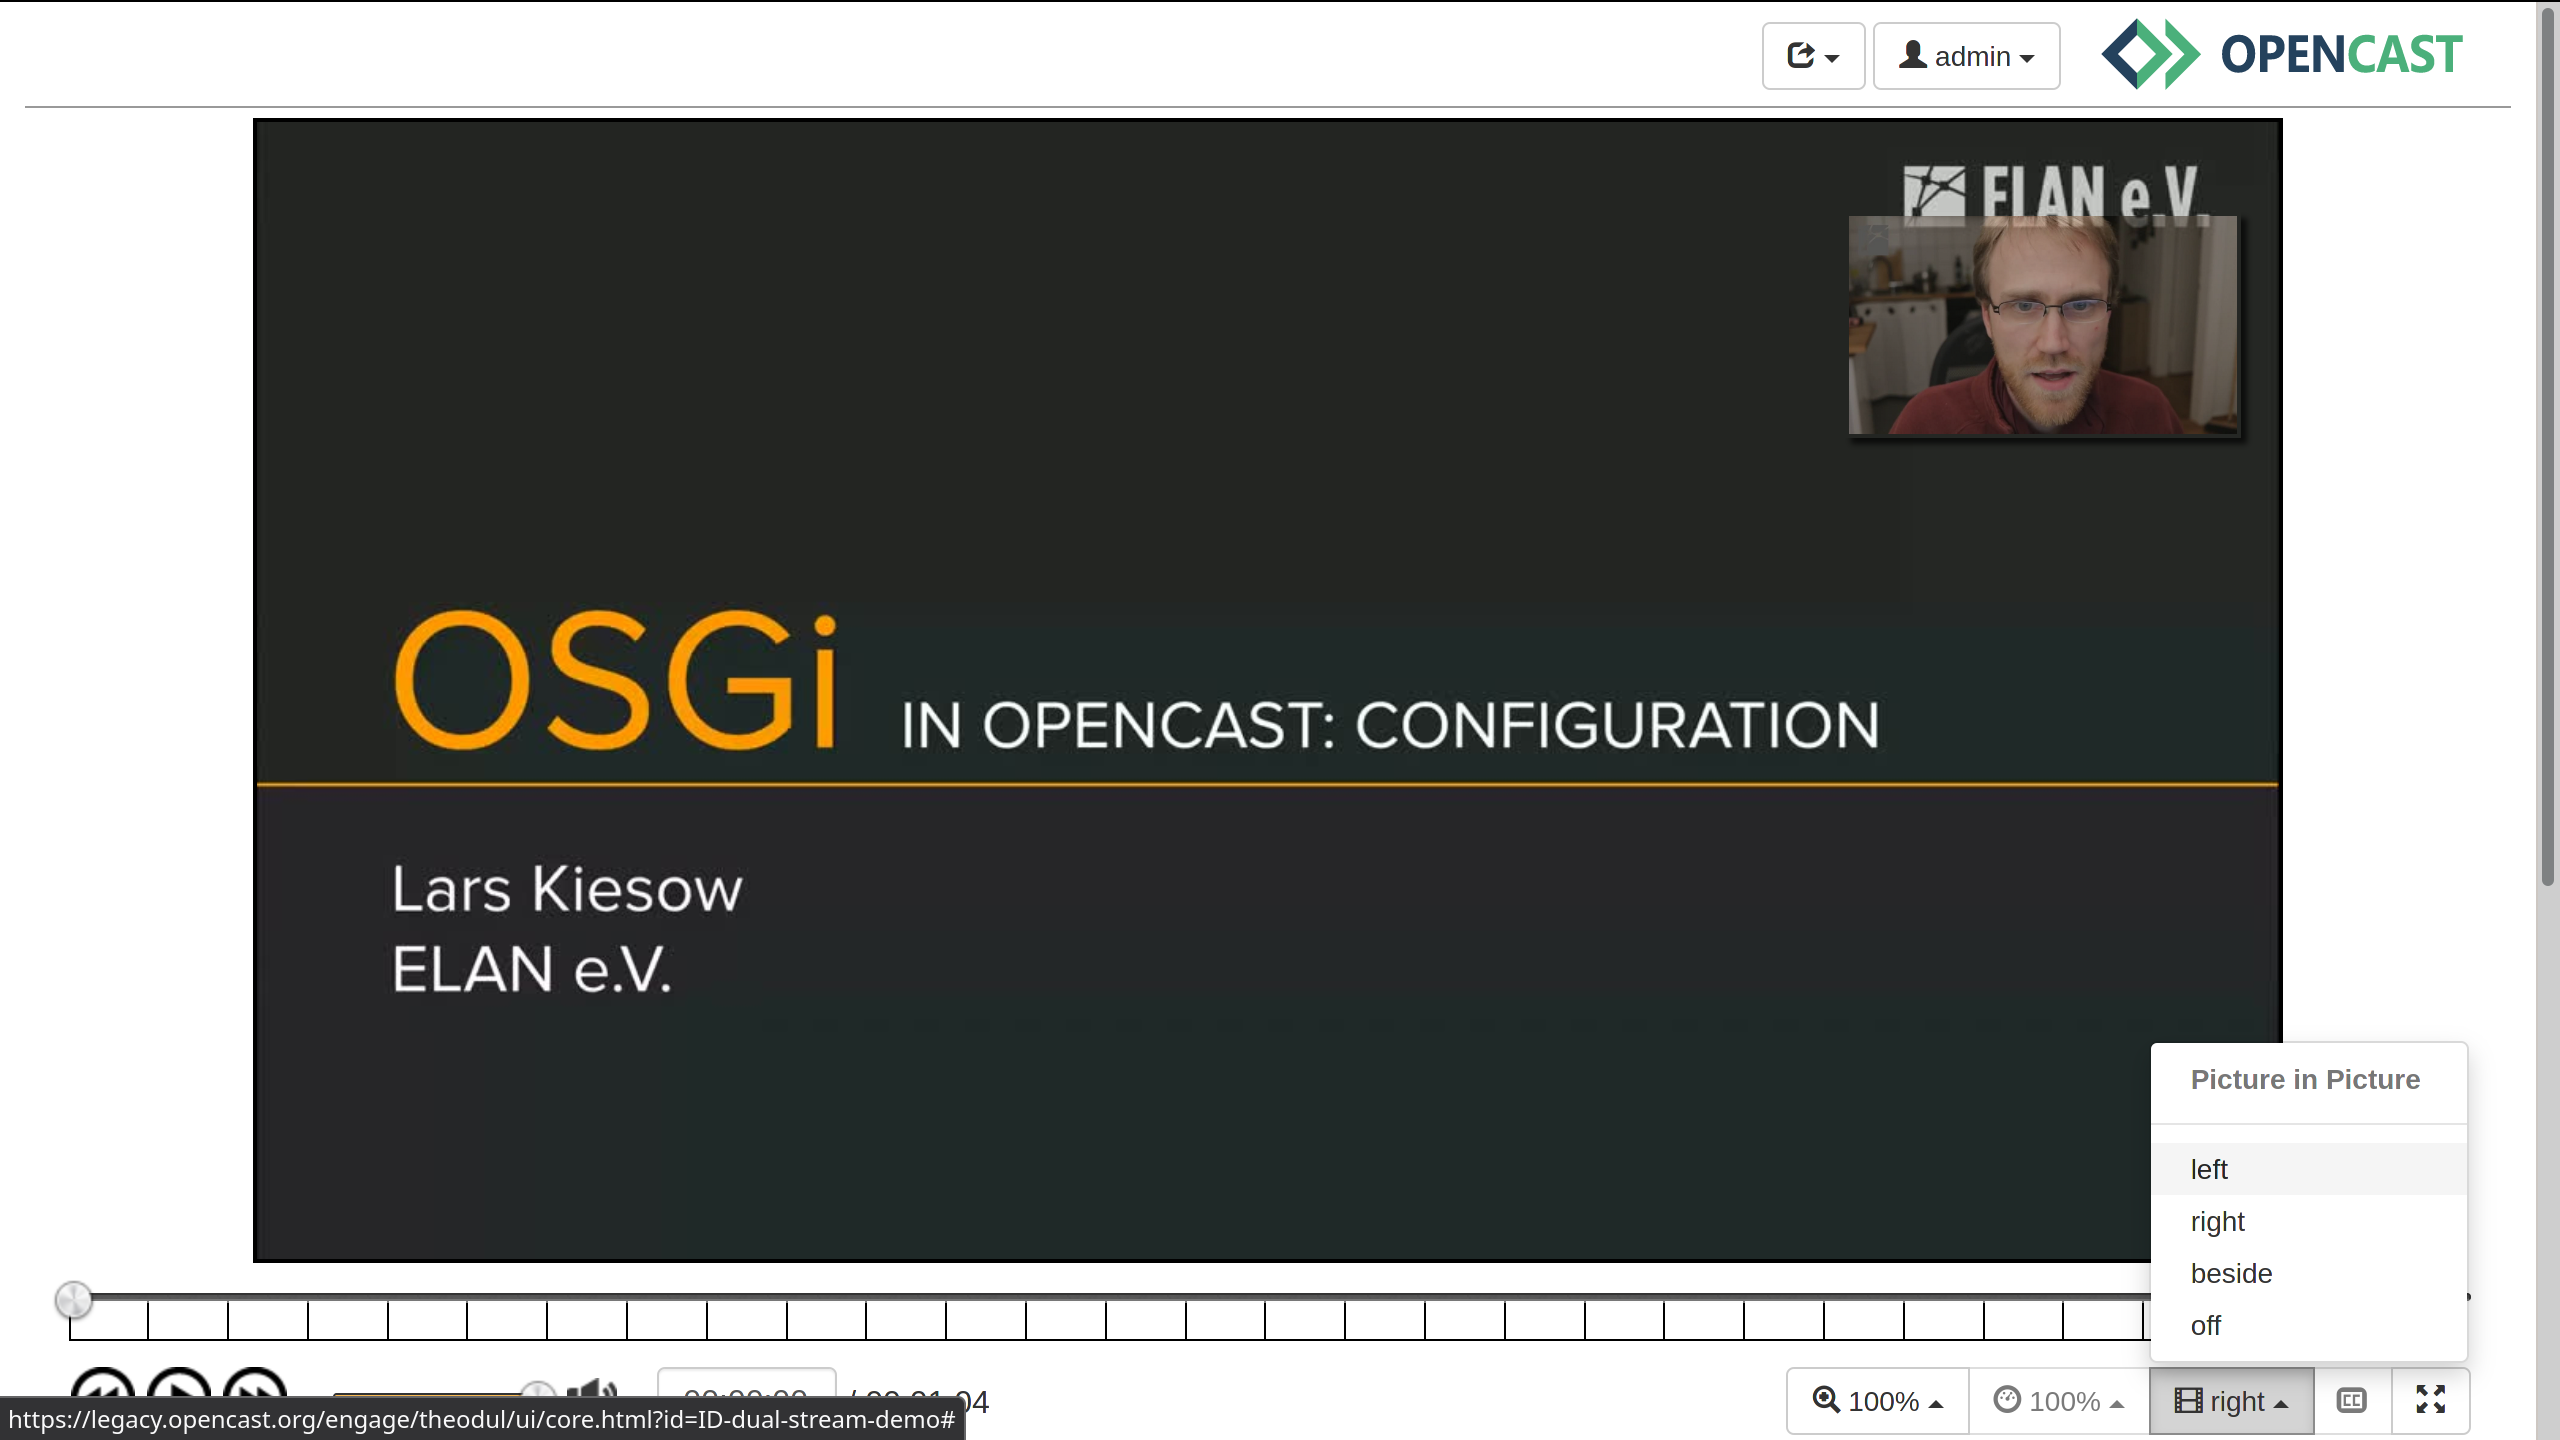Enter fullscreen with the expand-arrows icon
Screen dimensions: 2560x1440
pyautogui.click(x=2433, y=1400)
